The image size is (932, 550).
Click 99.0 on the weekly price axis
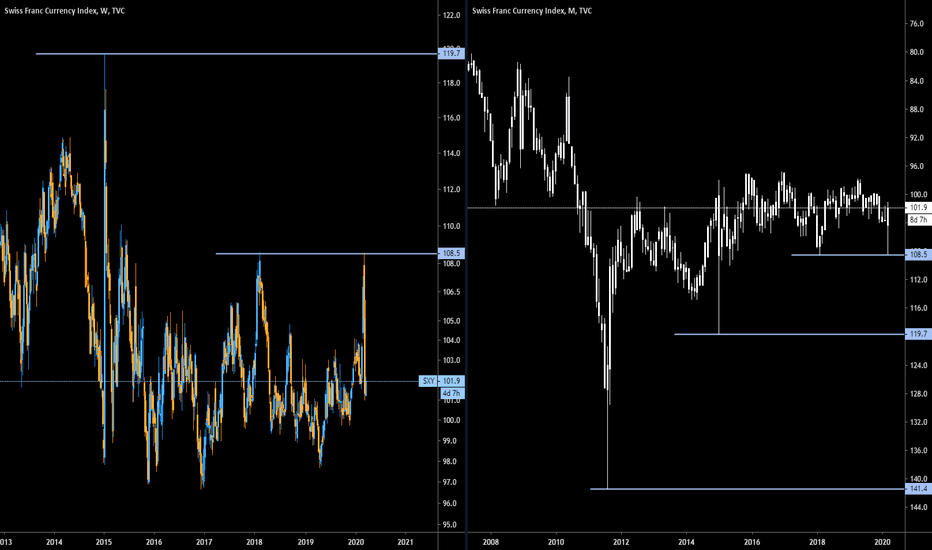pyautogui.click(x=451, y=441)
